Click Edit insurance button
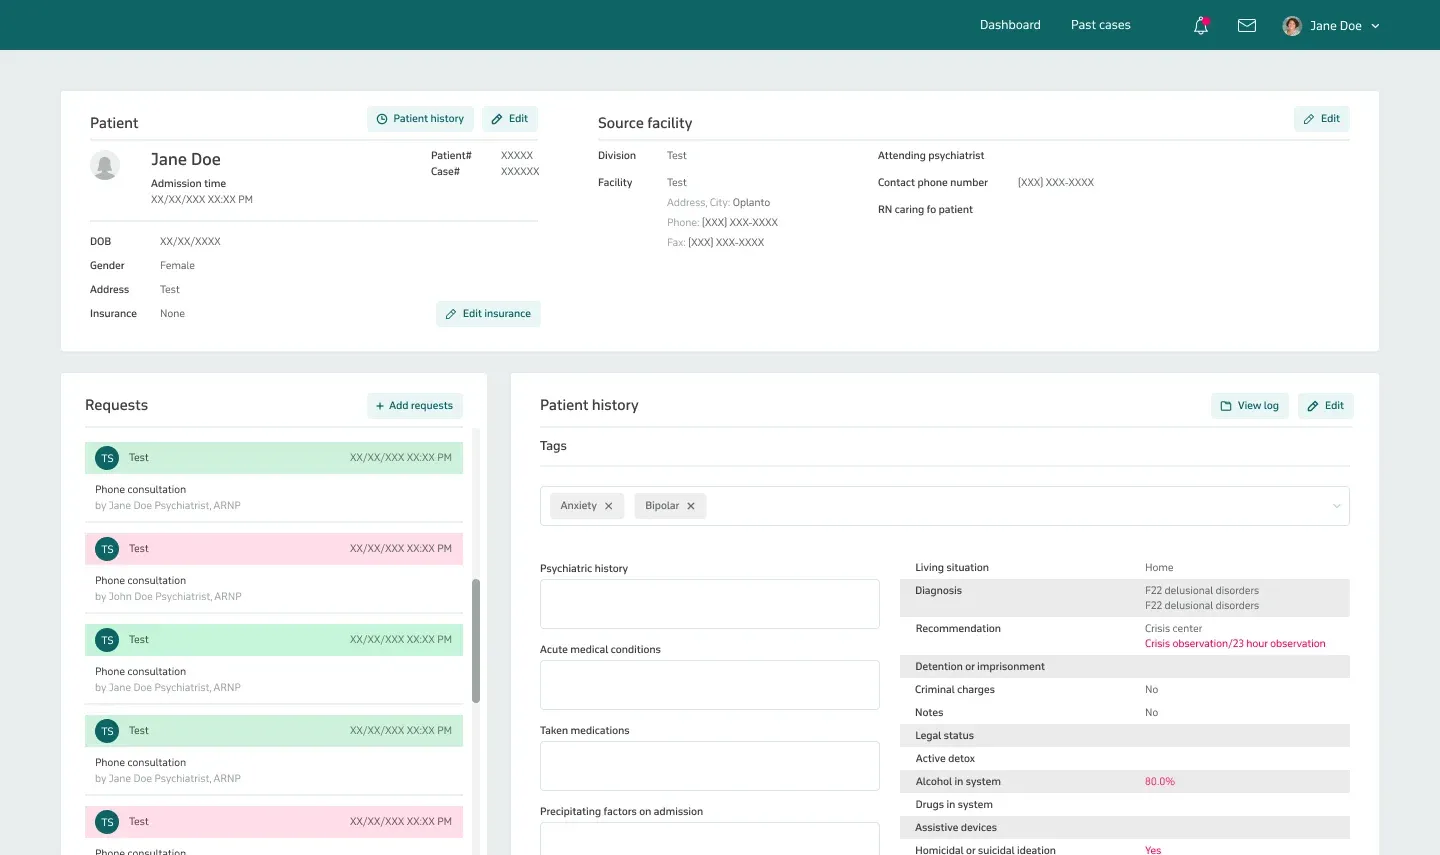The image size is (1440, 855). coord(488,314)
